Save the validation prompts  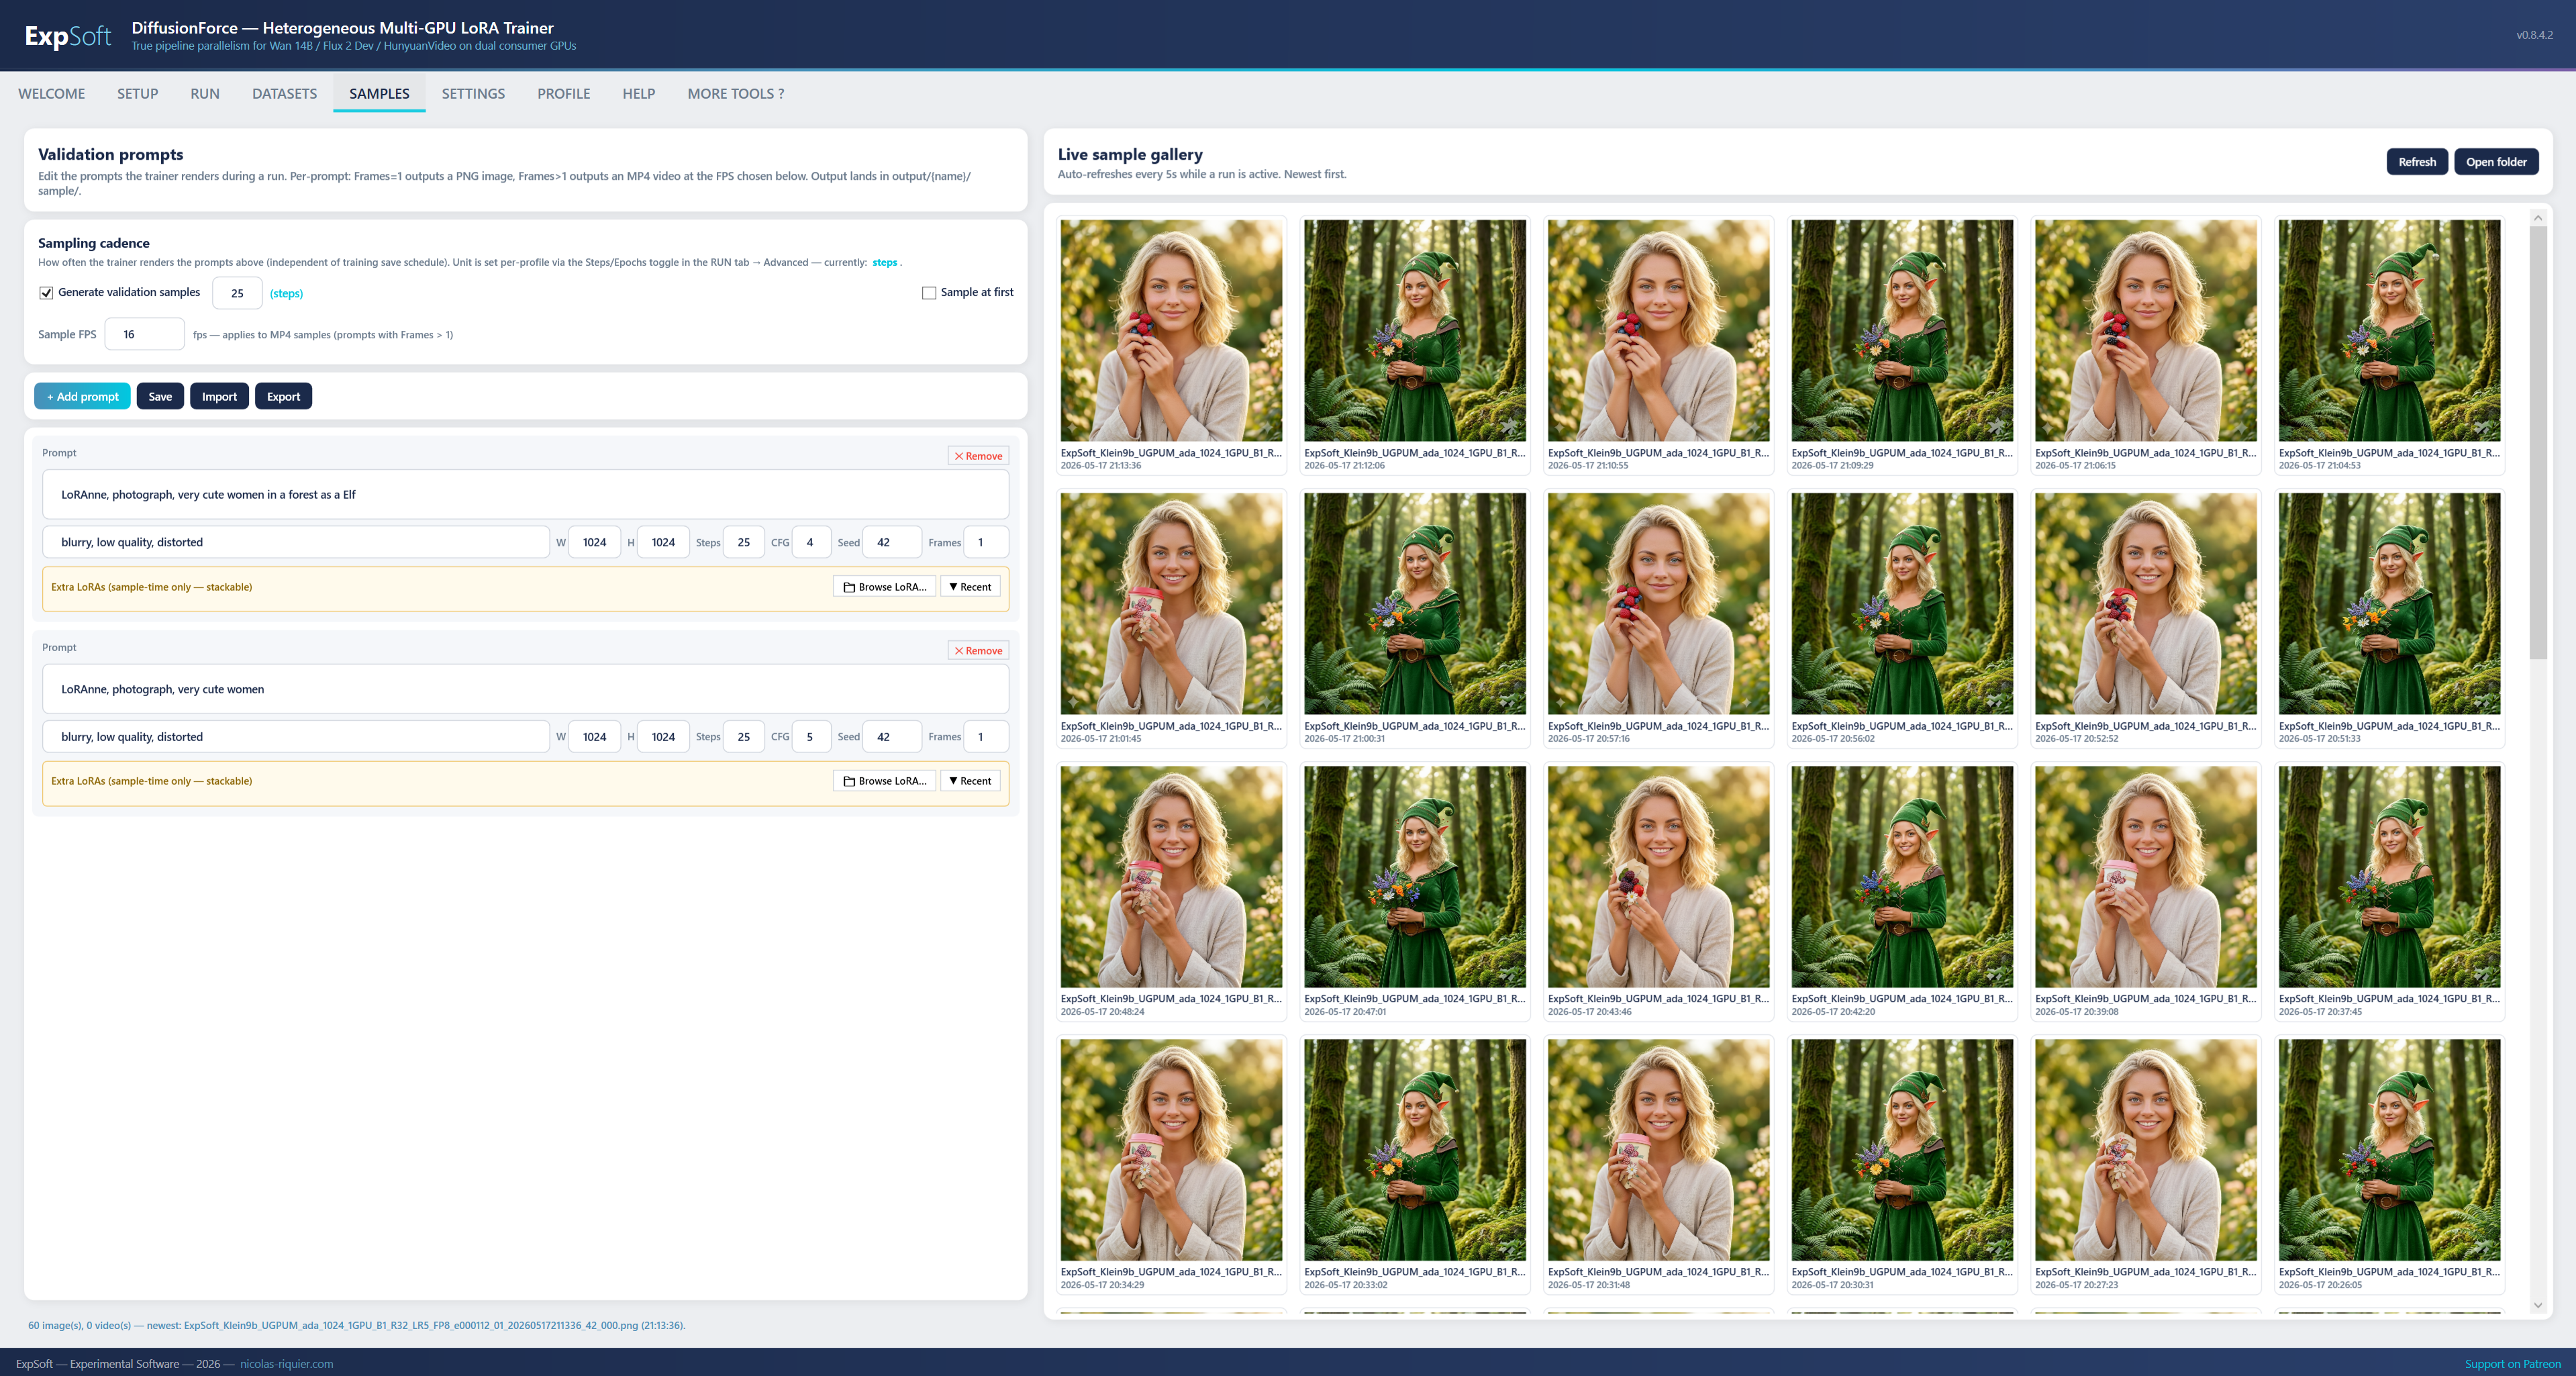[x=160, y=396]
